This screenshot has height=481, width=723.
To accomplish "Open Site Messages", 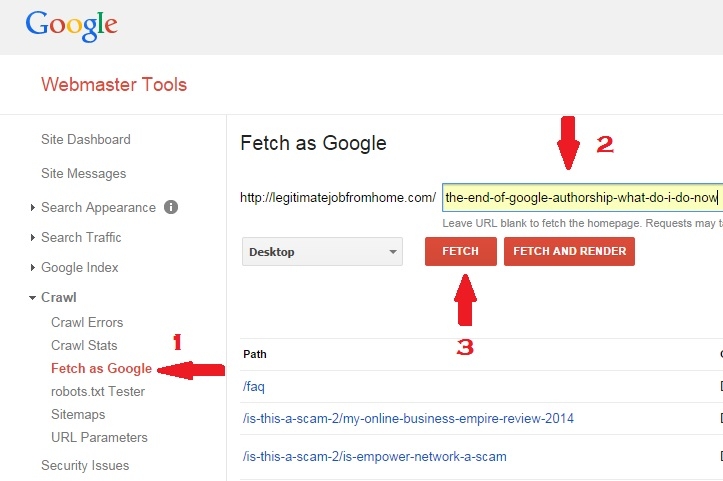I will click(83, 173).
